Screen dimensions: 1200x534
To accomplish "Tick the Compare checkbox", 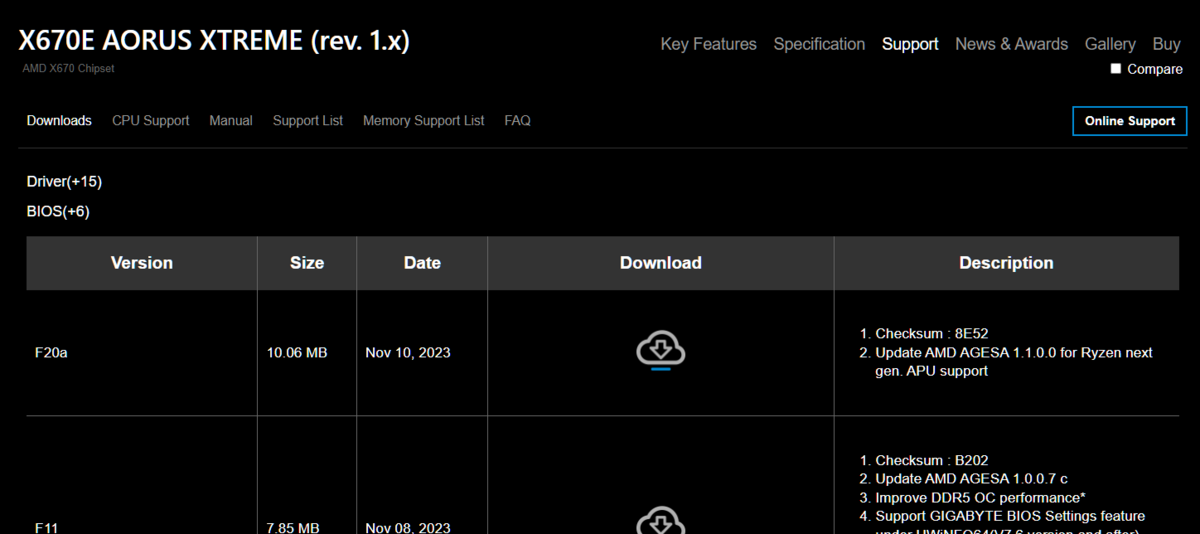I will click(x=1116, y=69).
